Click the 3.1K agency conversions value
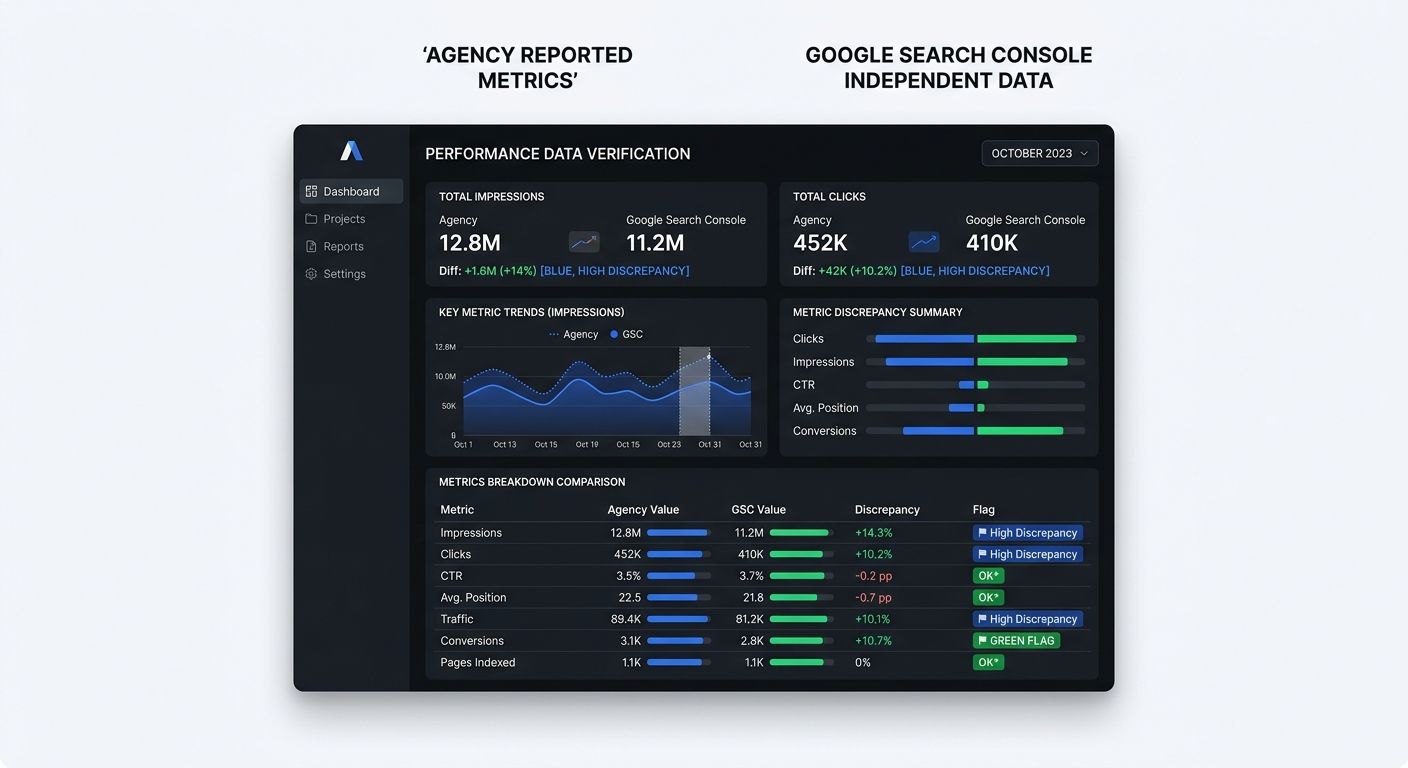Screen dimensions: 1408x768 [630, 641]
